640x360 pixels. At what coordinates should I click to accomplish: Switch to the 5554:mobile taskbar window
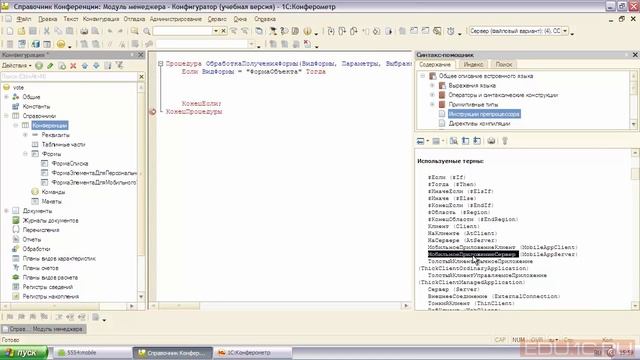coord(92,353)
